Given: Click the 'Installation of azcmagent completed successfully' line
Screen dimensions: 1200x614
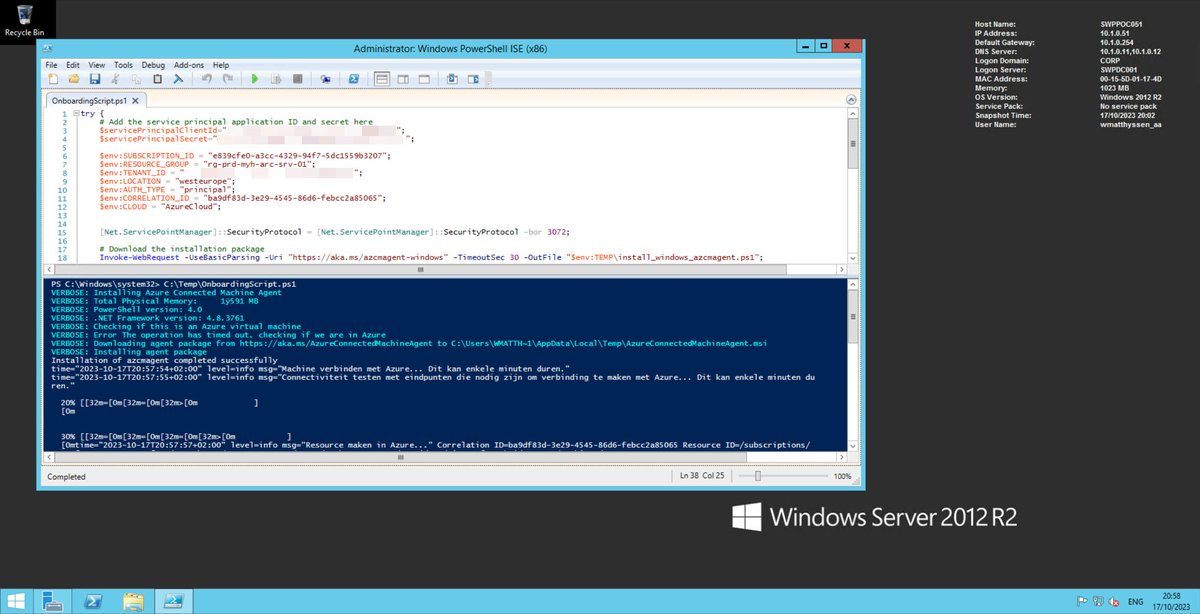Looking at the screenshot, I should 165,359.
